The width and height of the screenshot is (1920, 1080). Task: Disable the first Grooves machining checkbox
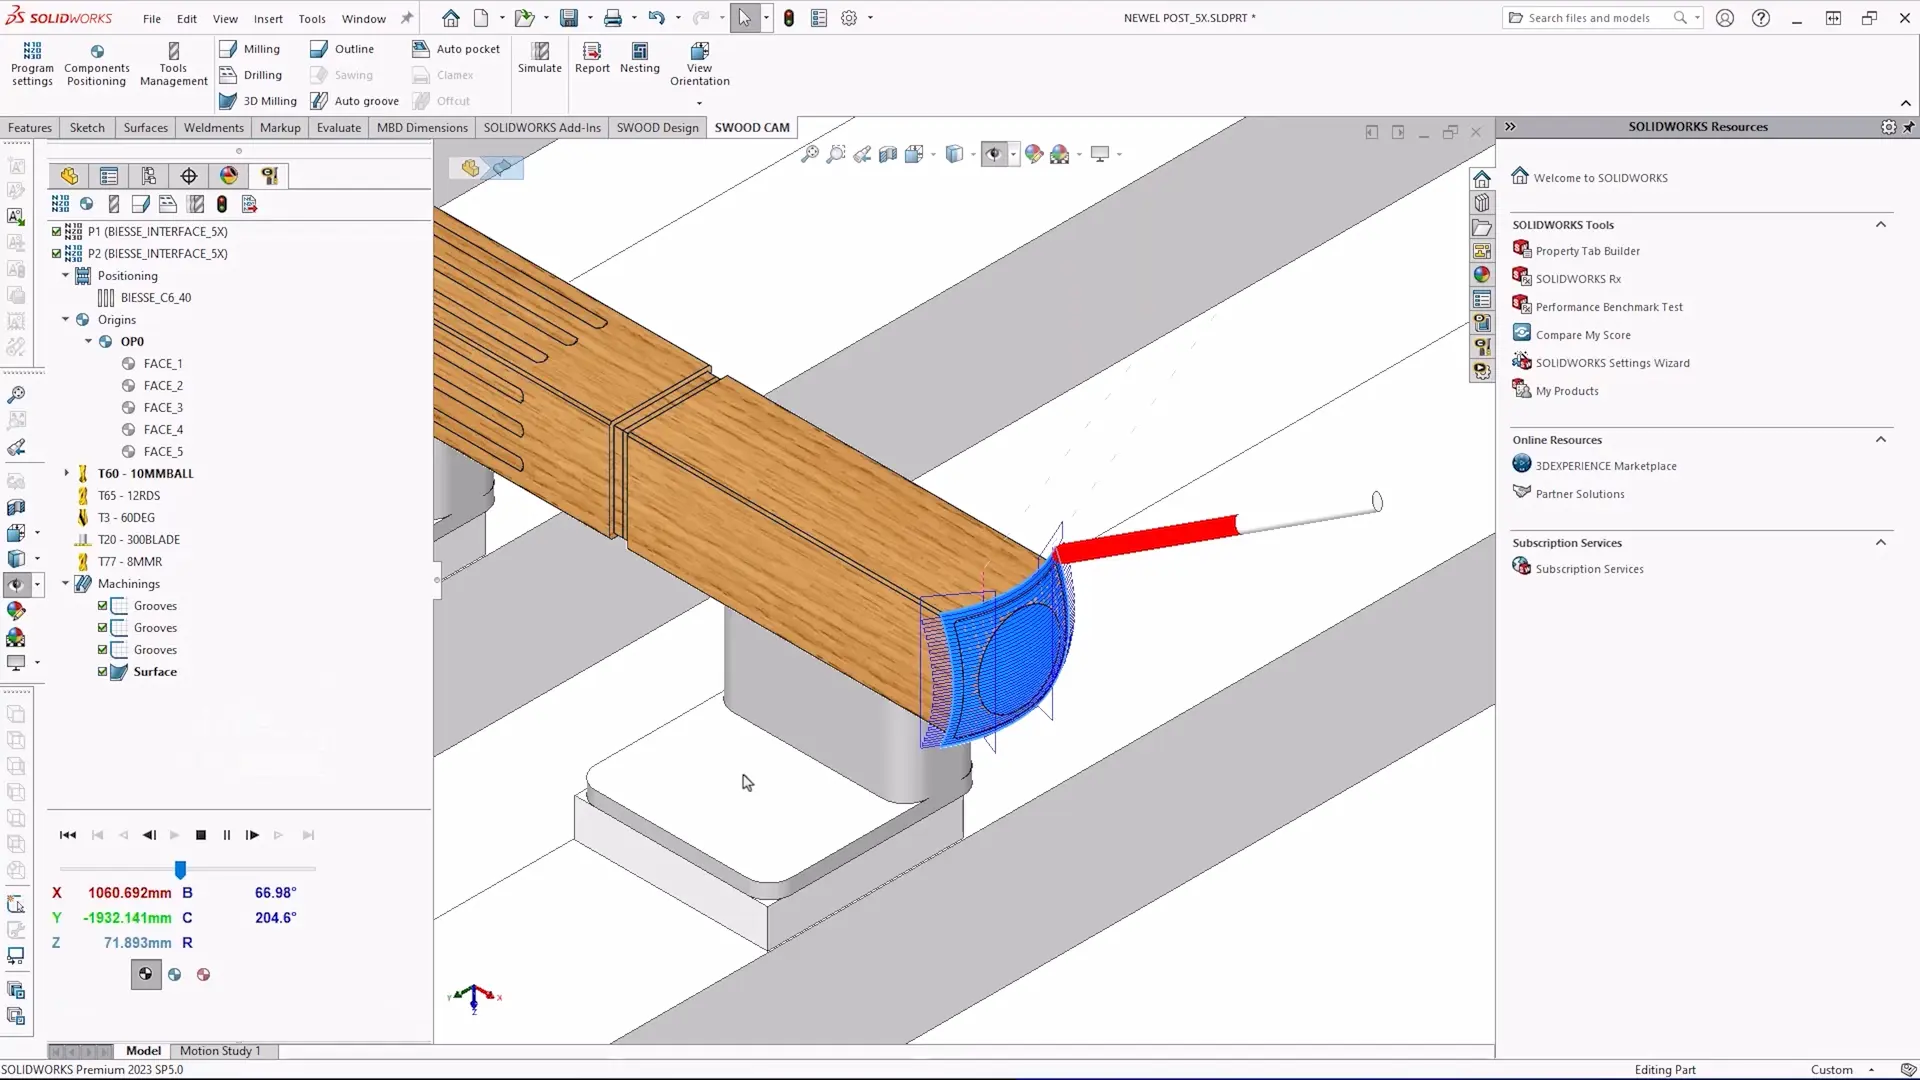(x=104, y=605)
